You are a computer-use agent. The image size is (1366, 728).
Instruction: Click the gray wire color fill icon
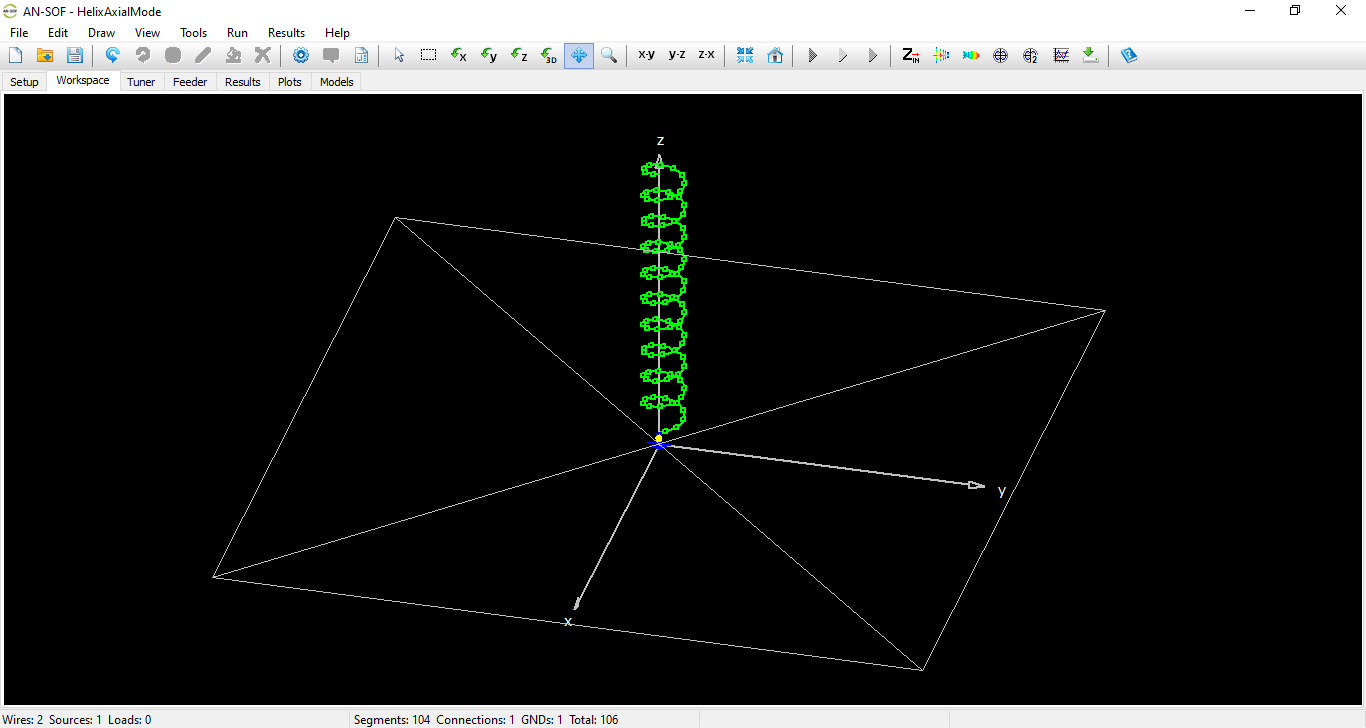pos(232,55)
